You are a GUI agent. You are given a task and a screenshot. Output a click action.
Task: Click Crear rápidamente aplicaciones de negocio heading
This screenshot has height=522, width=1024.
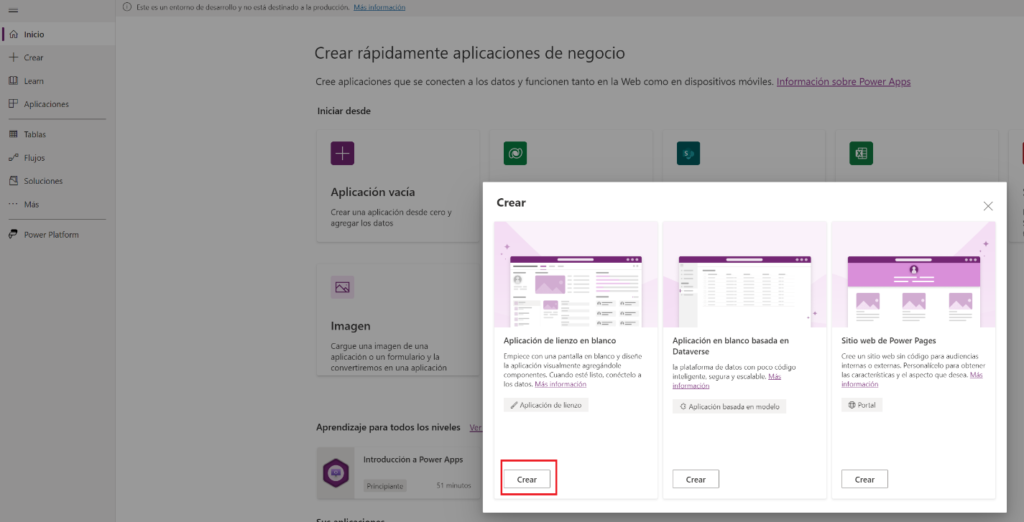pos(470,53)
